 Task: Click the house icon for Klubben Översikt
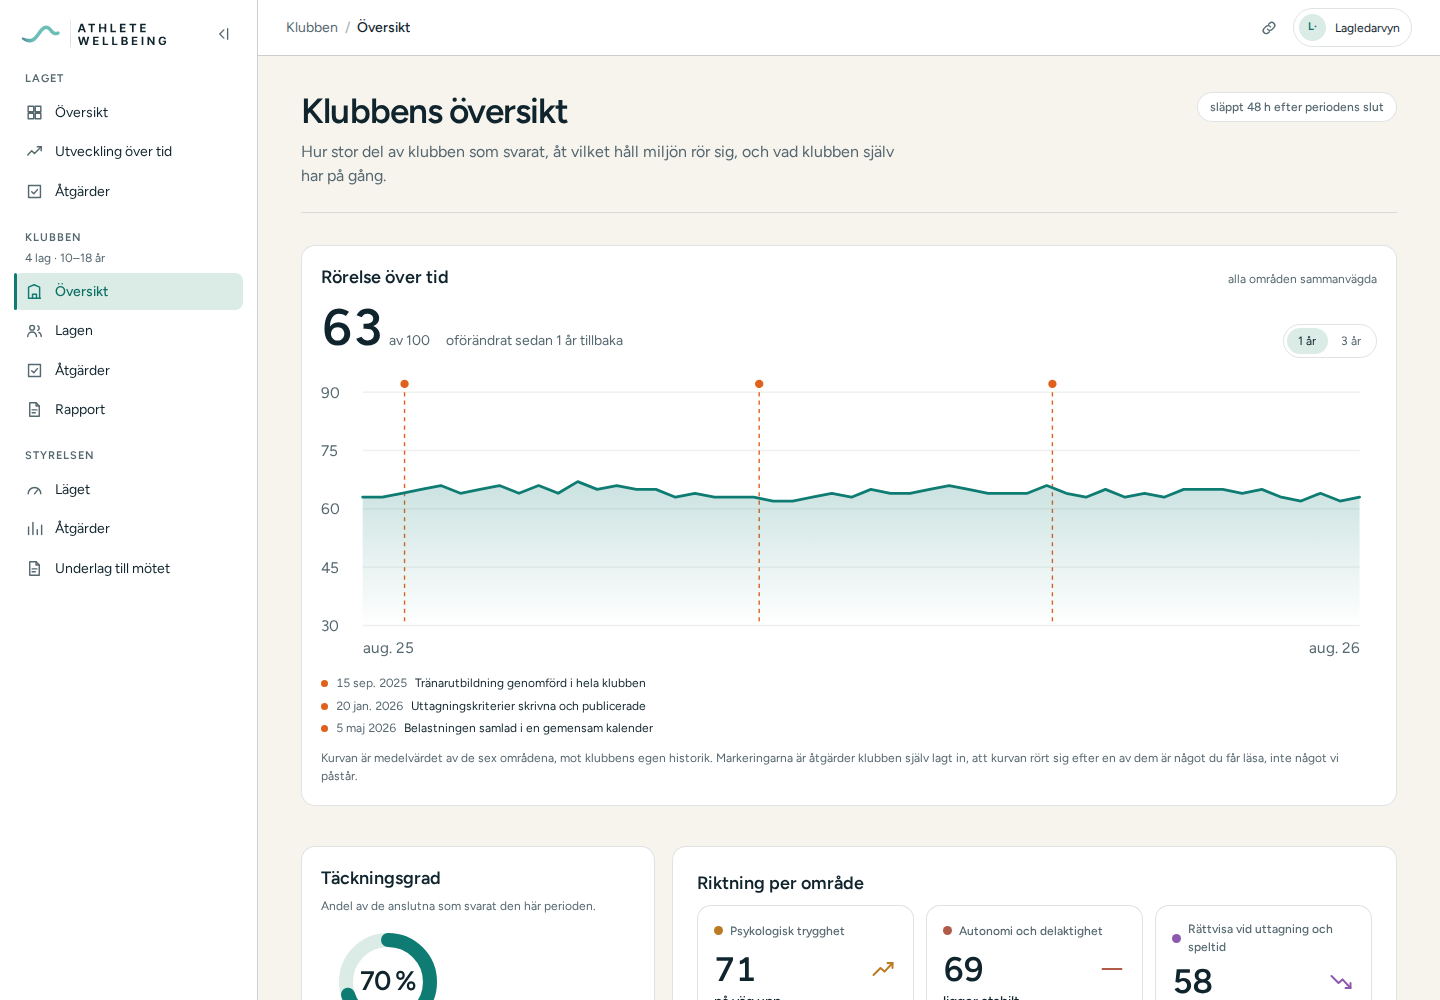35,292
